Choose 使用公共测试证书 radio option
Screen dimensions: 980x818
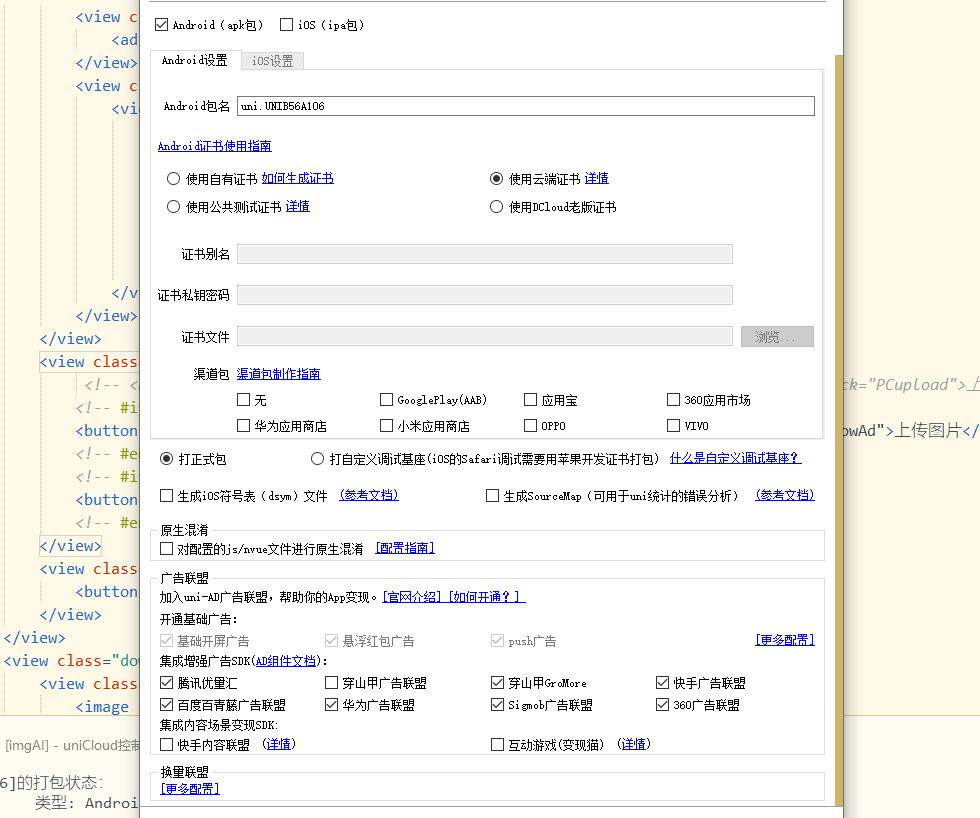(173, 207)
